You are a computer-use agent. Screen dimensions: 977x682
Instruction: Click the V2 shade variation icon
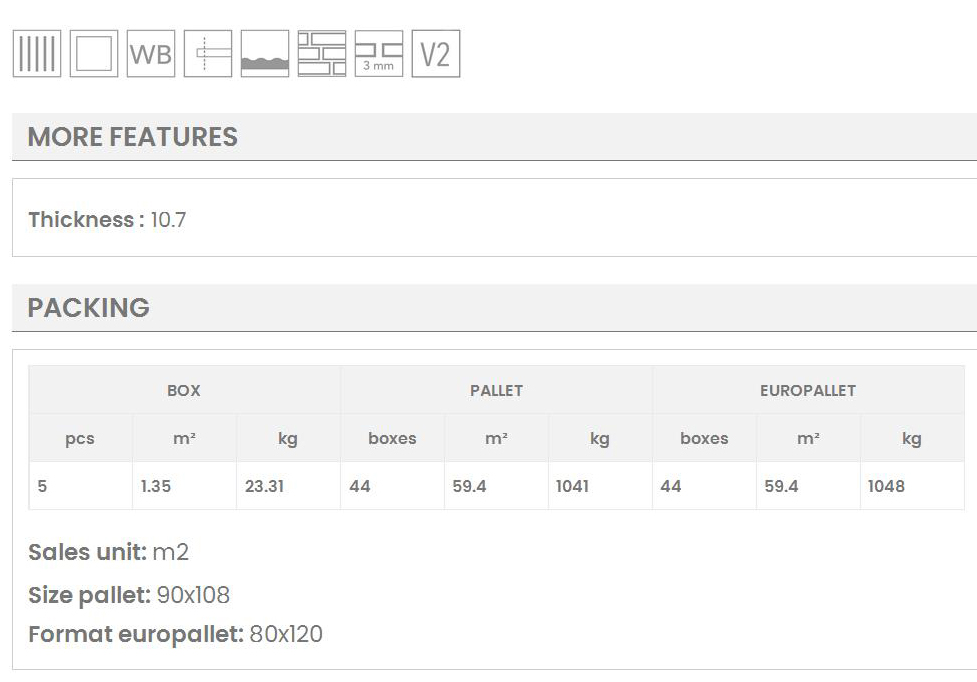(x=436, y=53)
